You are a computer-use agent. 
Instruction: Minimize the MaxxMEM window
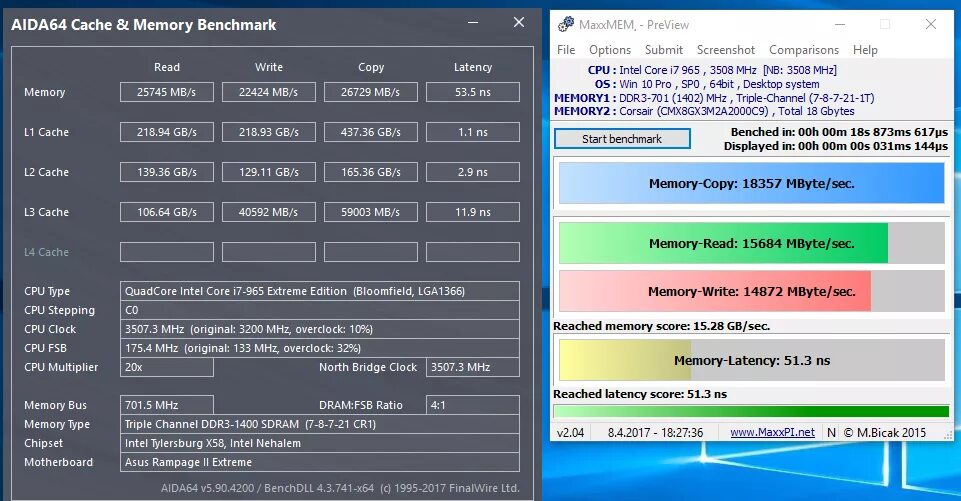[840, 25]
